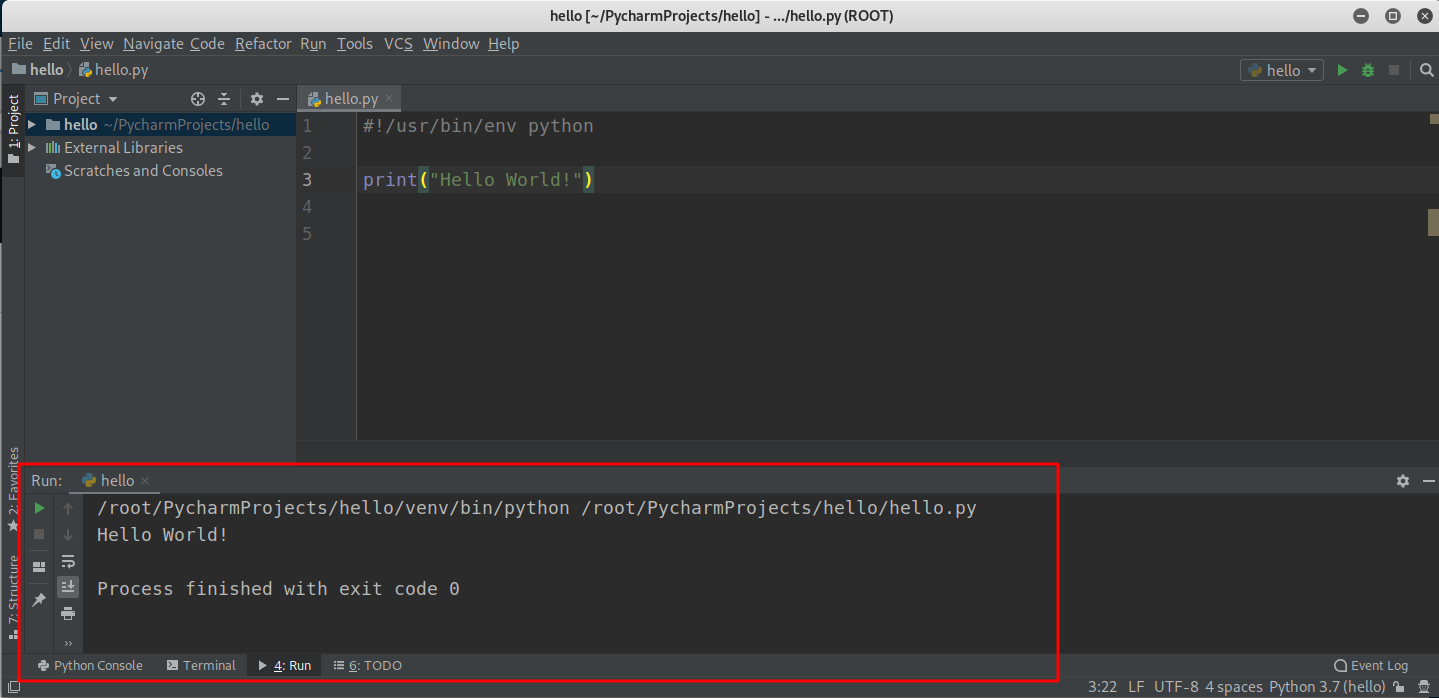Toggle Scroll to End in Run console
This screenshot has width=1439, height=698.
coord(68,587)
